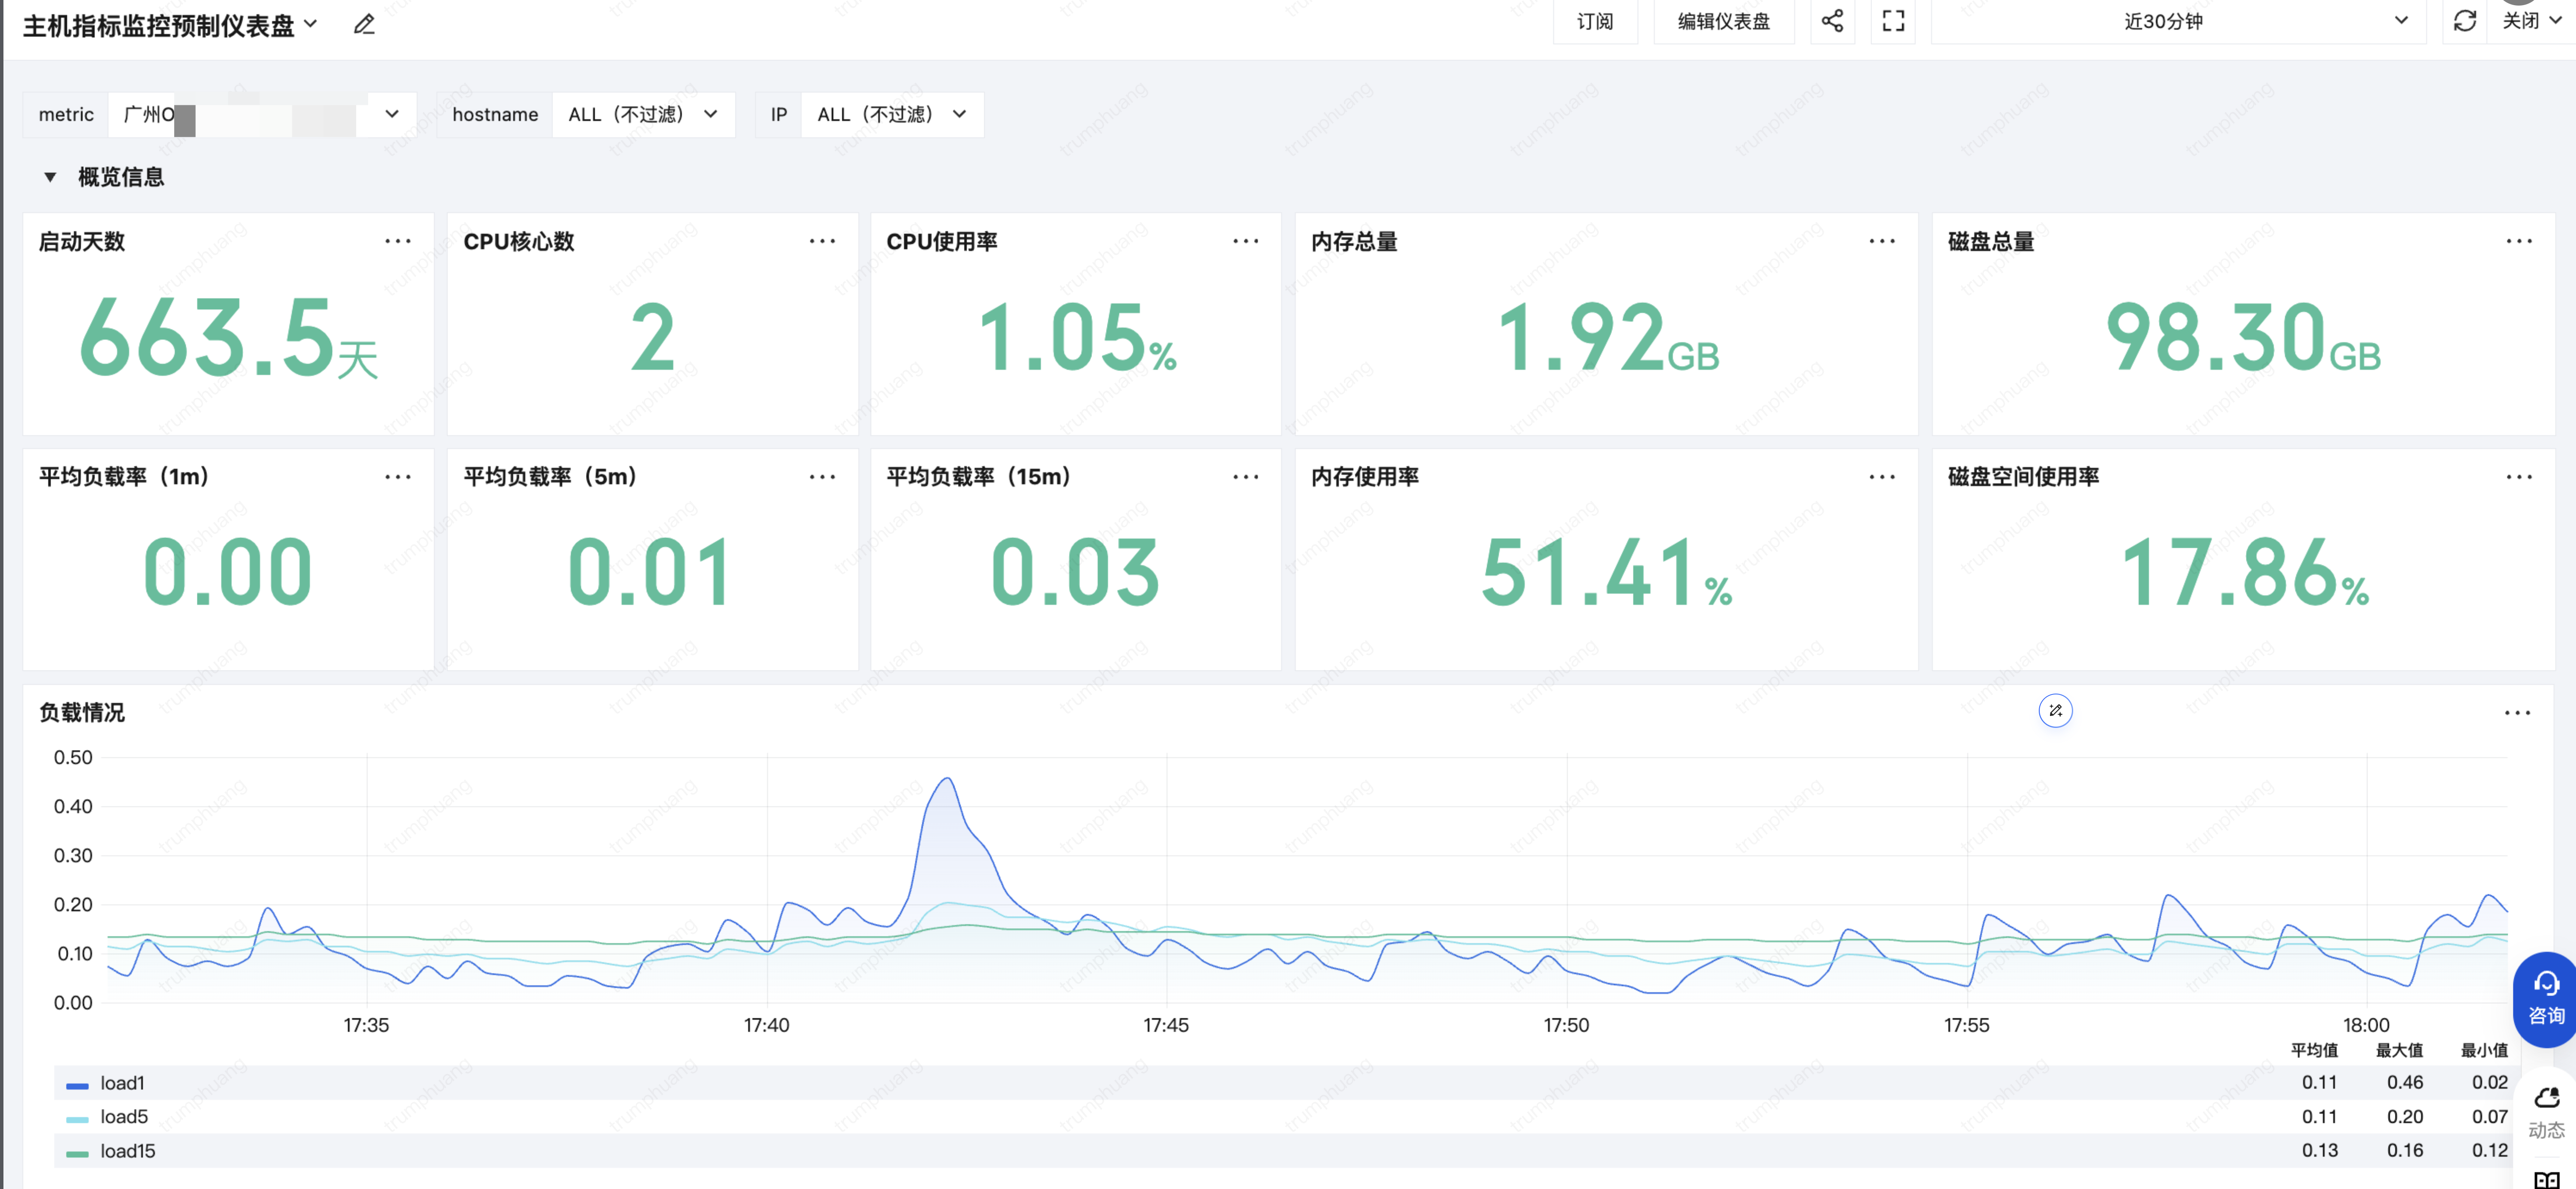Open more options on 平均负载率(15m) panel
Screen dimensions: 2576x1189
pos(1246,477)
